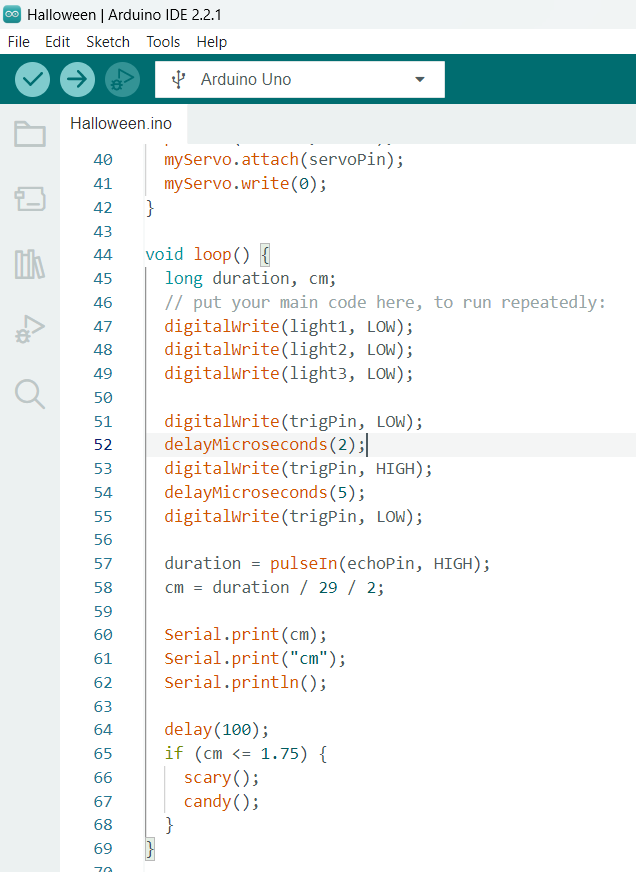Open the Arduino Uno board dropdown
The width and height of the screenshot is (636, 872).
300,80
